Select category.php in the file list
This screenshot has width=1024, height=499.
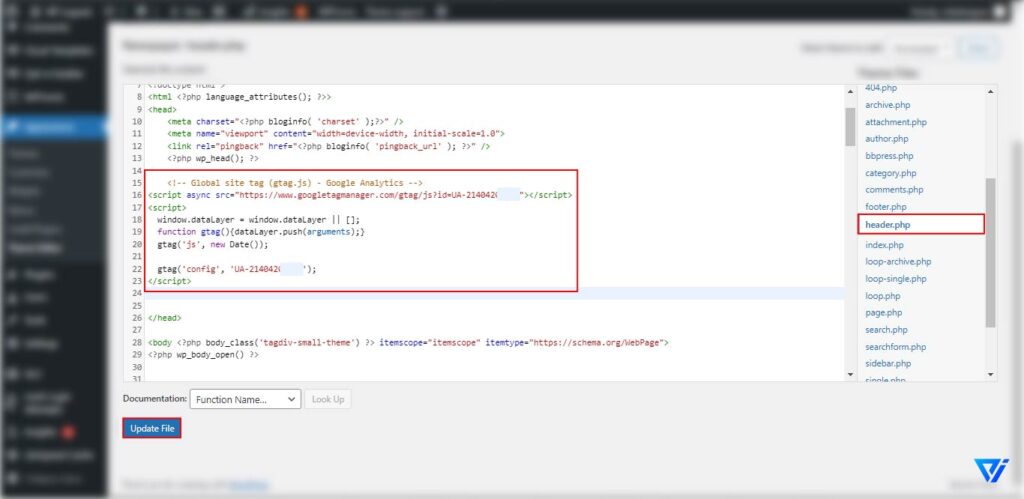pyautogui.click(x=891, y=173)
